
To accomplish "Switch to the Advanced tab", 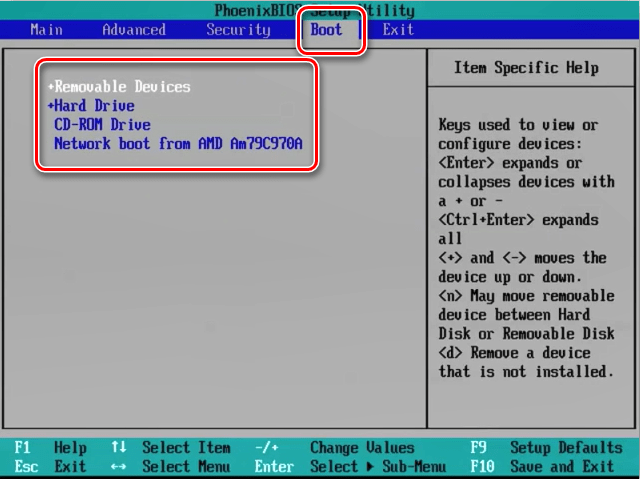I will pos(134,30).
